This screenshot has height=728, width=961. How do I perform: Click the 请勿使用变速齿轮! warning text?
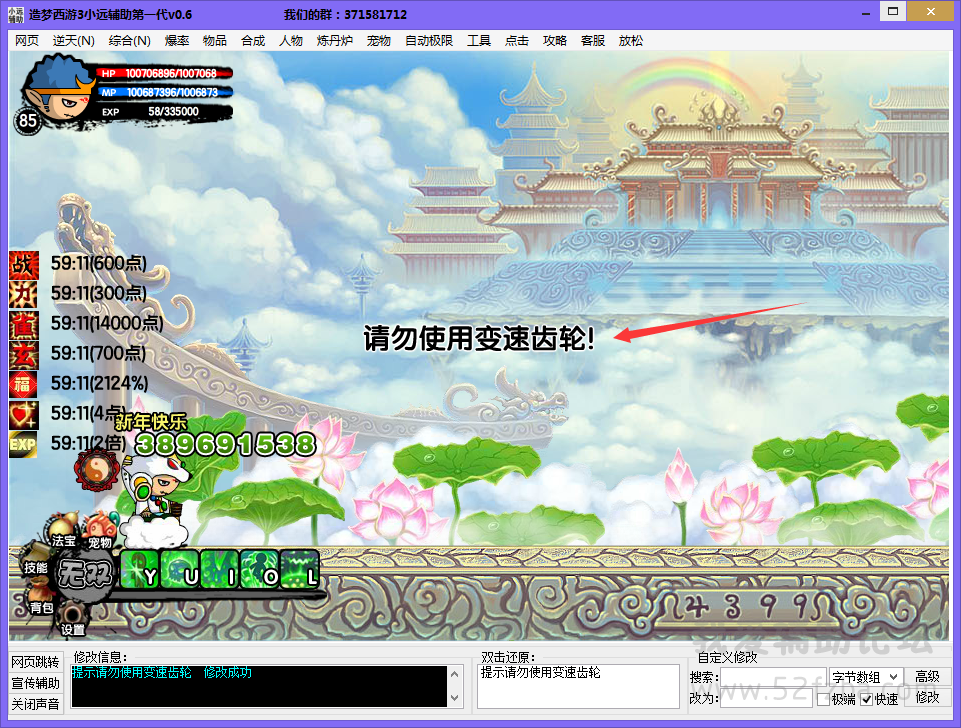479,338
